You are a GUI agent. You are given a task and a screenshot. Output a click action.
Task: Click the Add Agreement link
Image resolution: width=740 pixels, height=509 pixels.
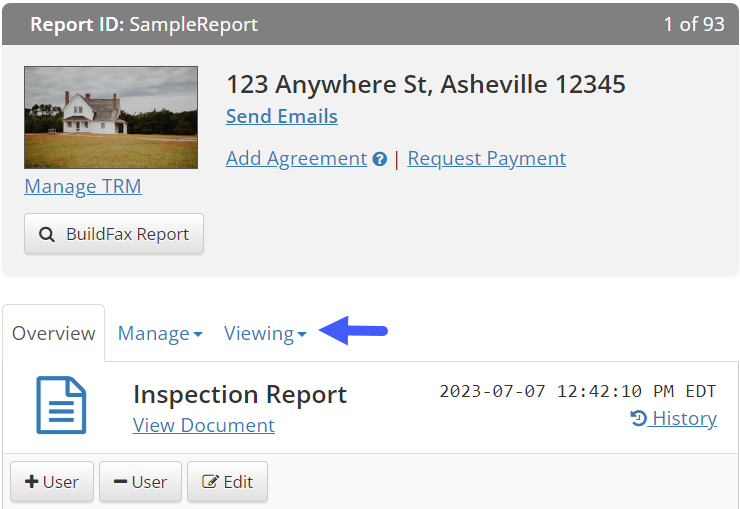click(x=296, y=159)
